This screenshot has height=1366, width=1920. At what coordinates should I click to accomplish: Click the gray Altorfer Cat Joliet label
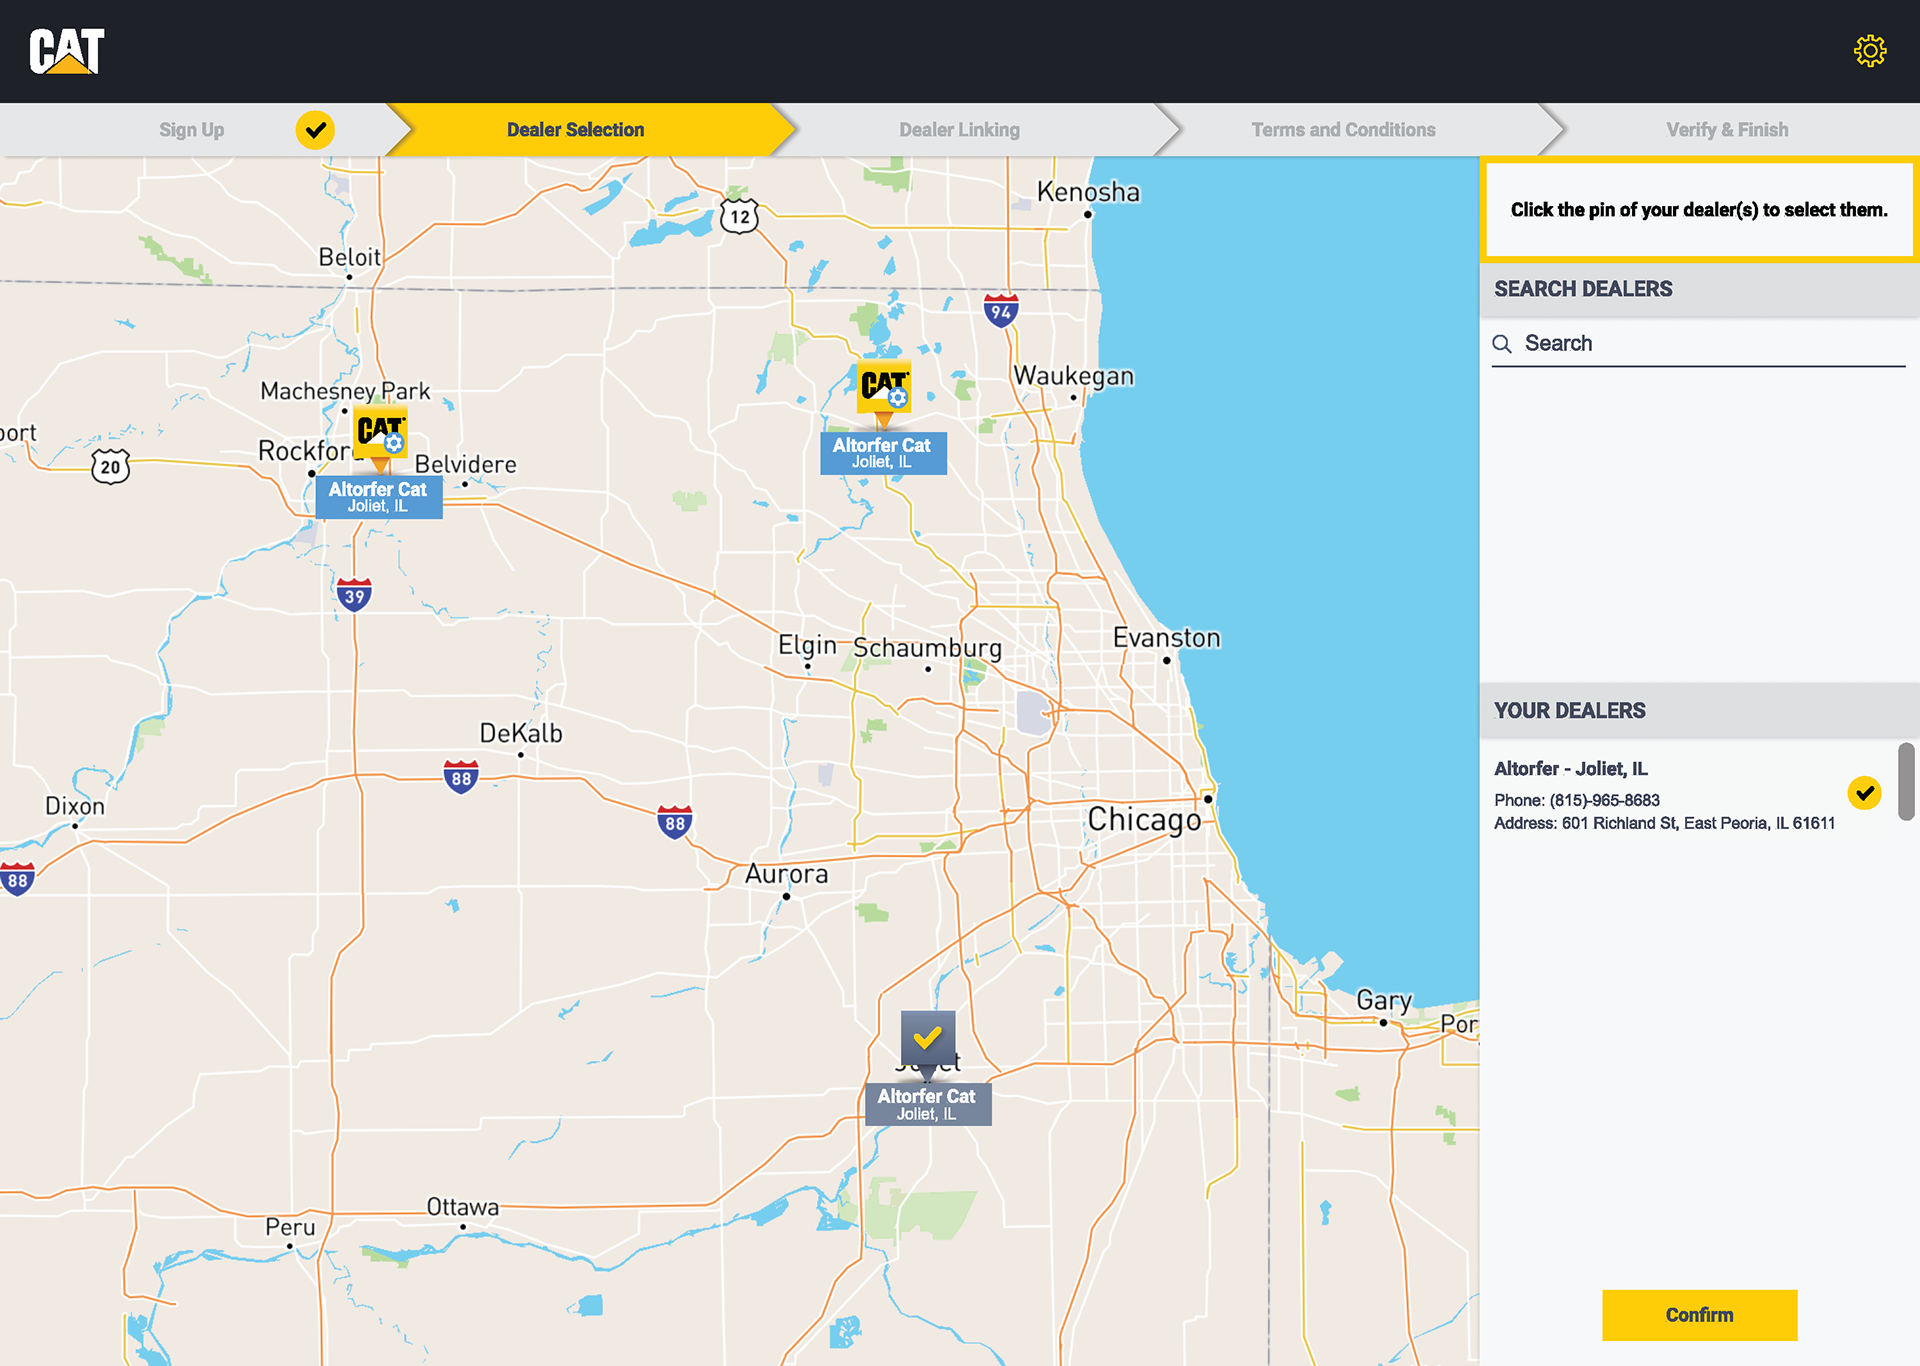pos(928,1105)
